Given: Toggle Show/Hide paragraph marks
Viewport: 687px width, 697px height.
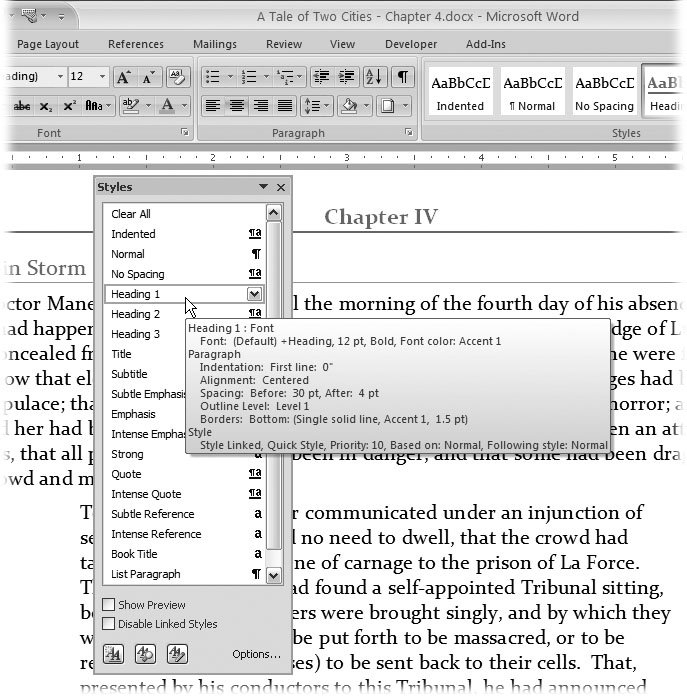Looking at the screenshot, I should 403,77.
